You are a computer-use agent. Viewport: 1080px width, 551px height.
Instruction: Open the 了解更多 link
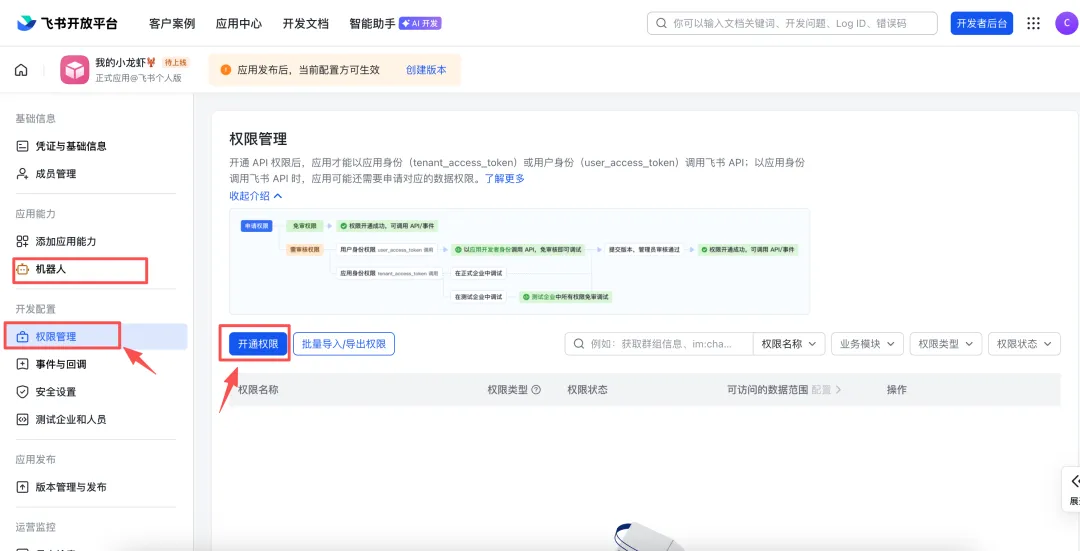coord(505,178)
